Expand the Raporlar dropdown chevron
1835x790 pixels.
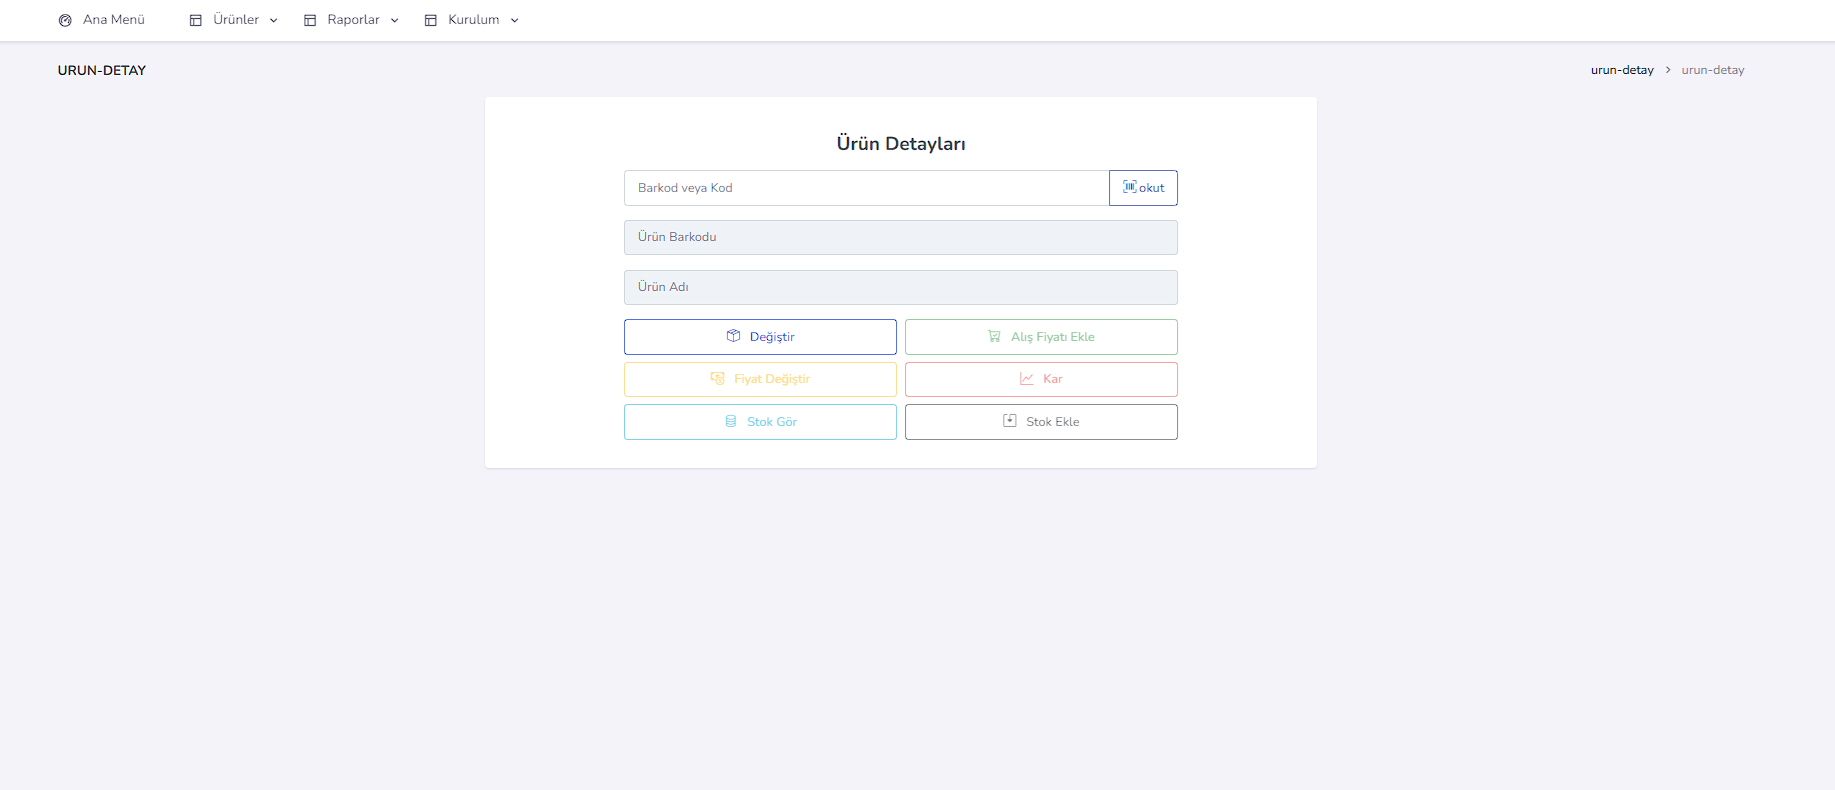[395, 20]
